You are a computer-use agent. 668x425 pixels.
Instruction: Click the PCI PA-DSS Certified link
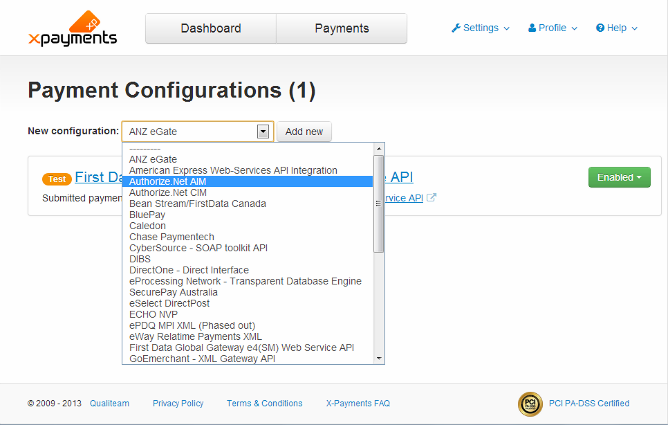(x=589, y=403)
